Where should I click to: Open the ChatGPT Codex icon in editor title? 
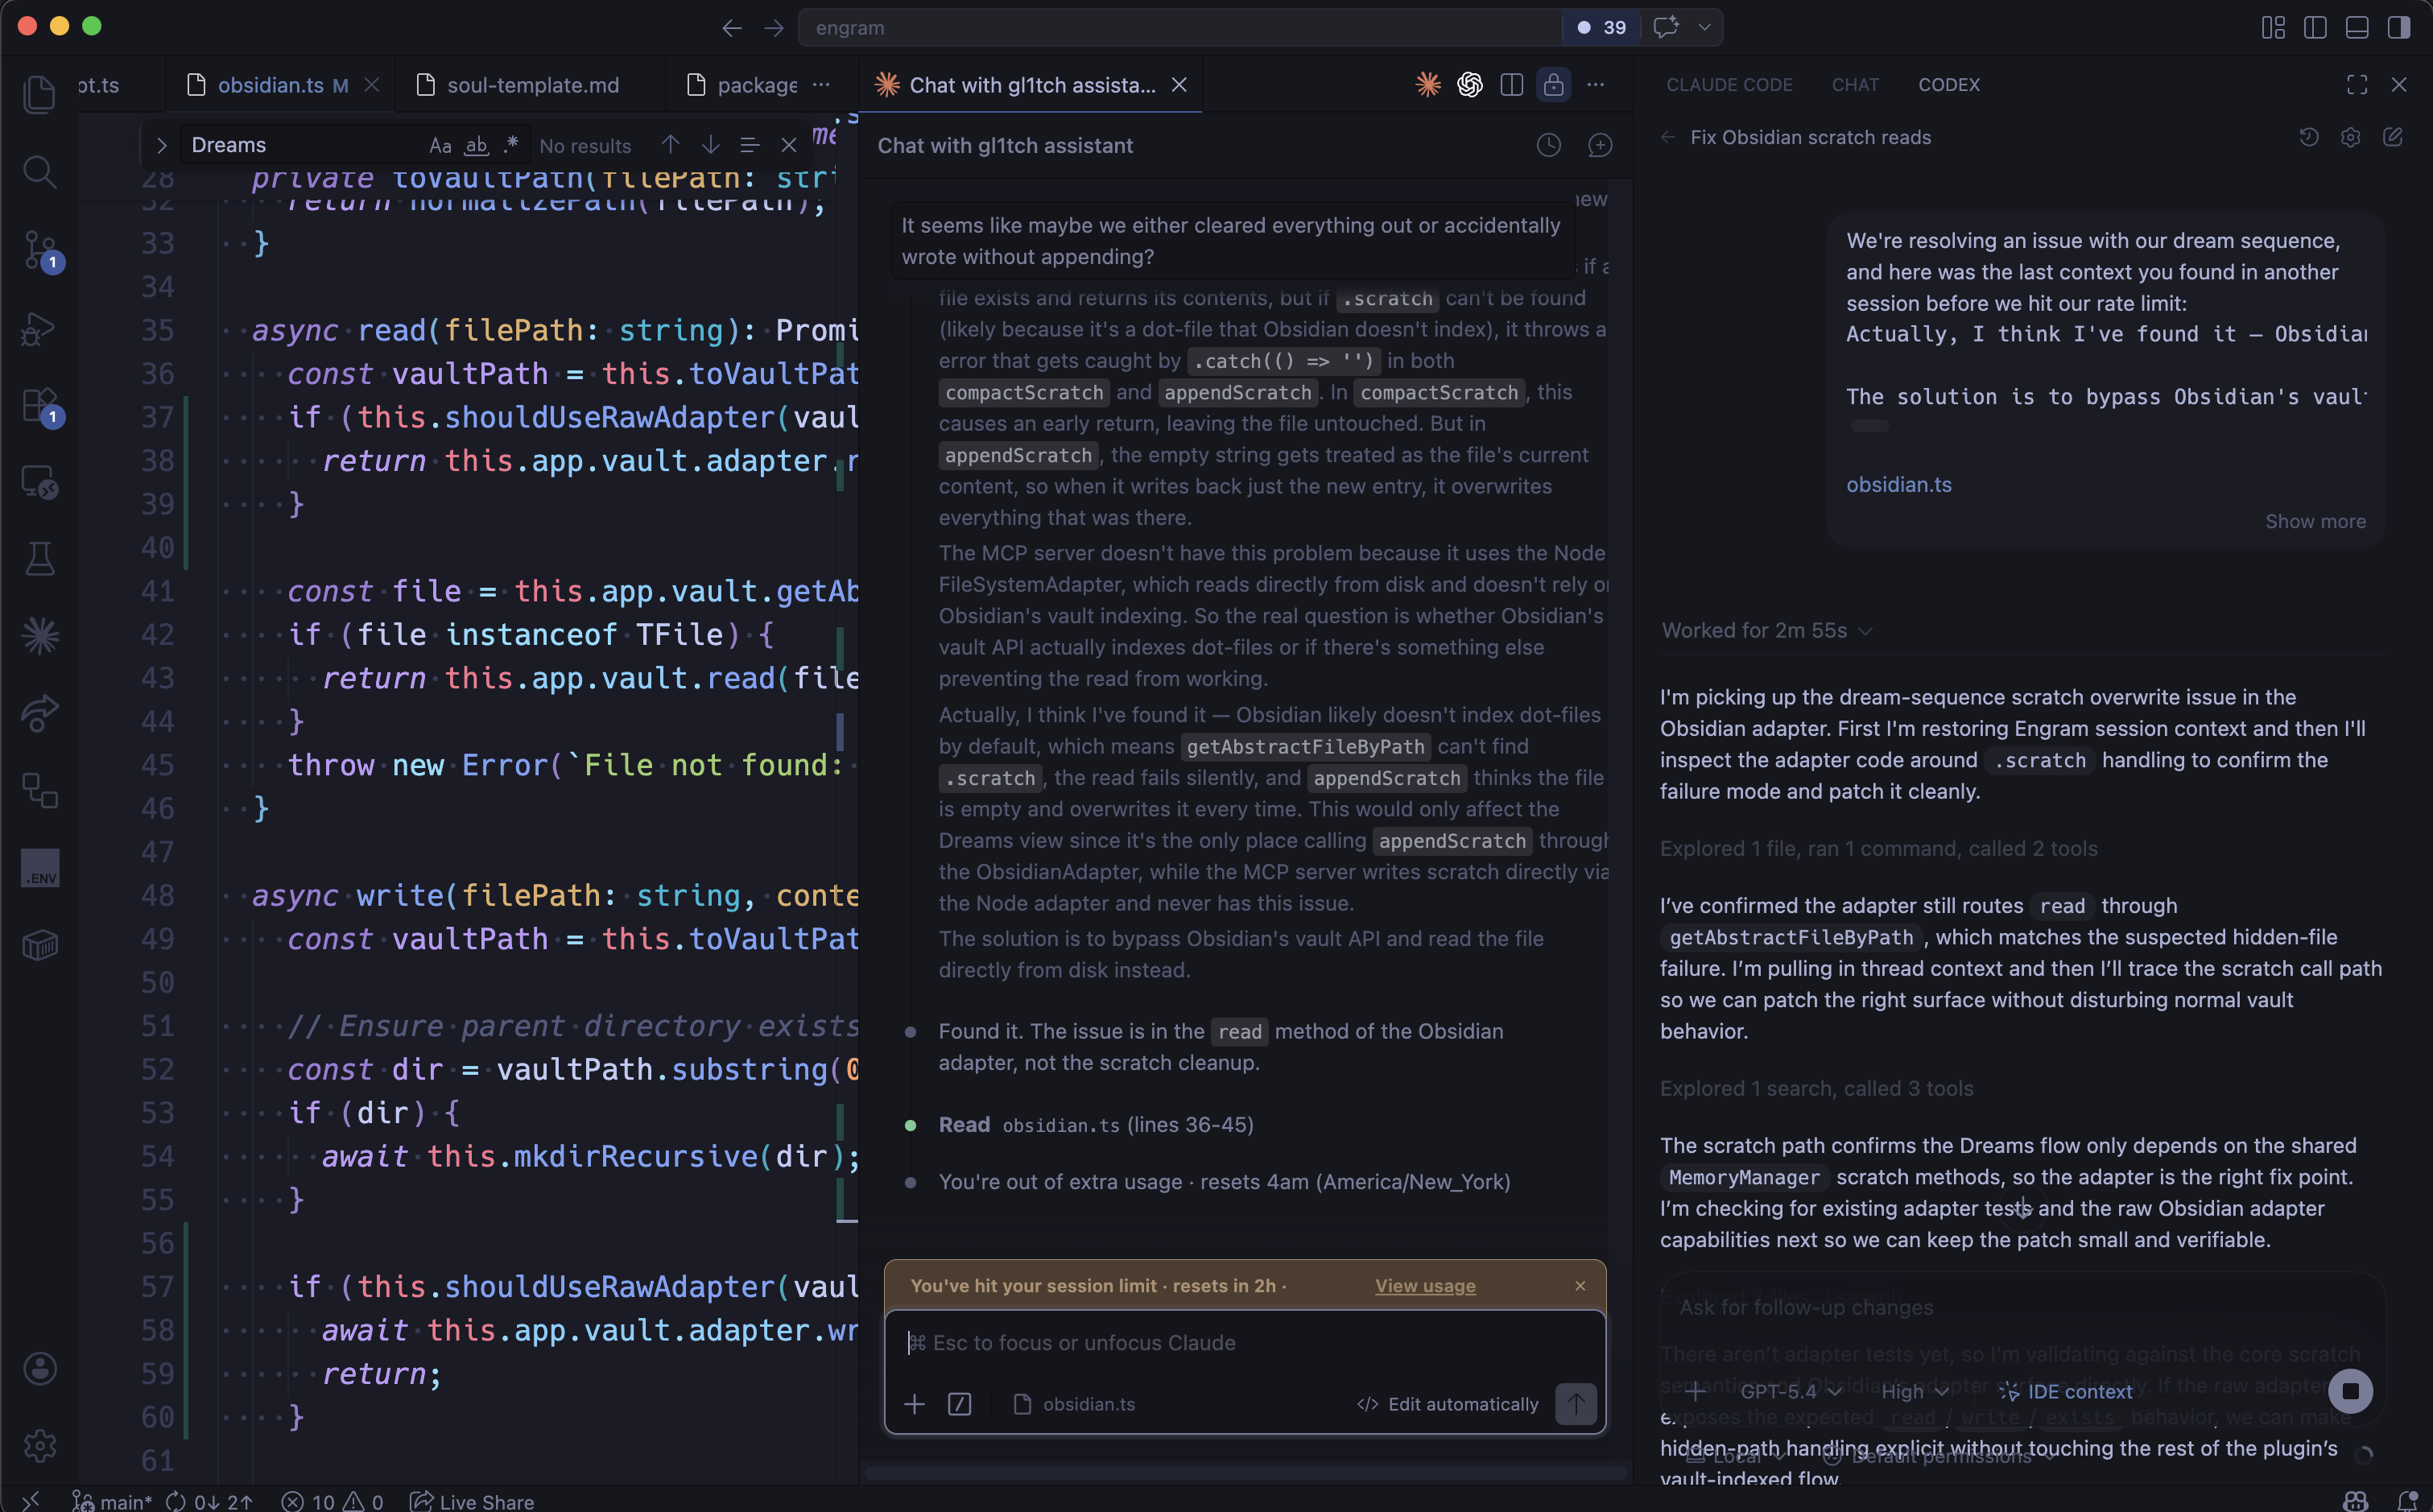(x=1470, y=85)
